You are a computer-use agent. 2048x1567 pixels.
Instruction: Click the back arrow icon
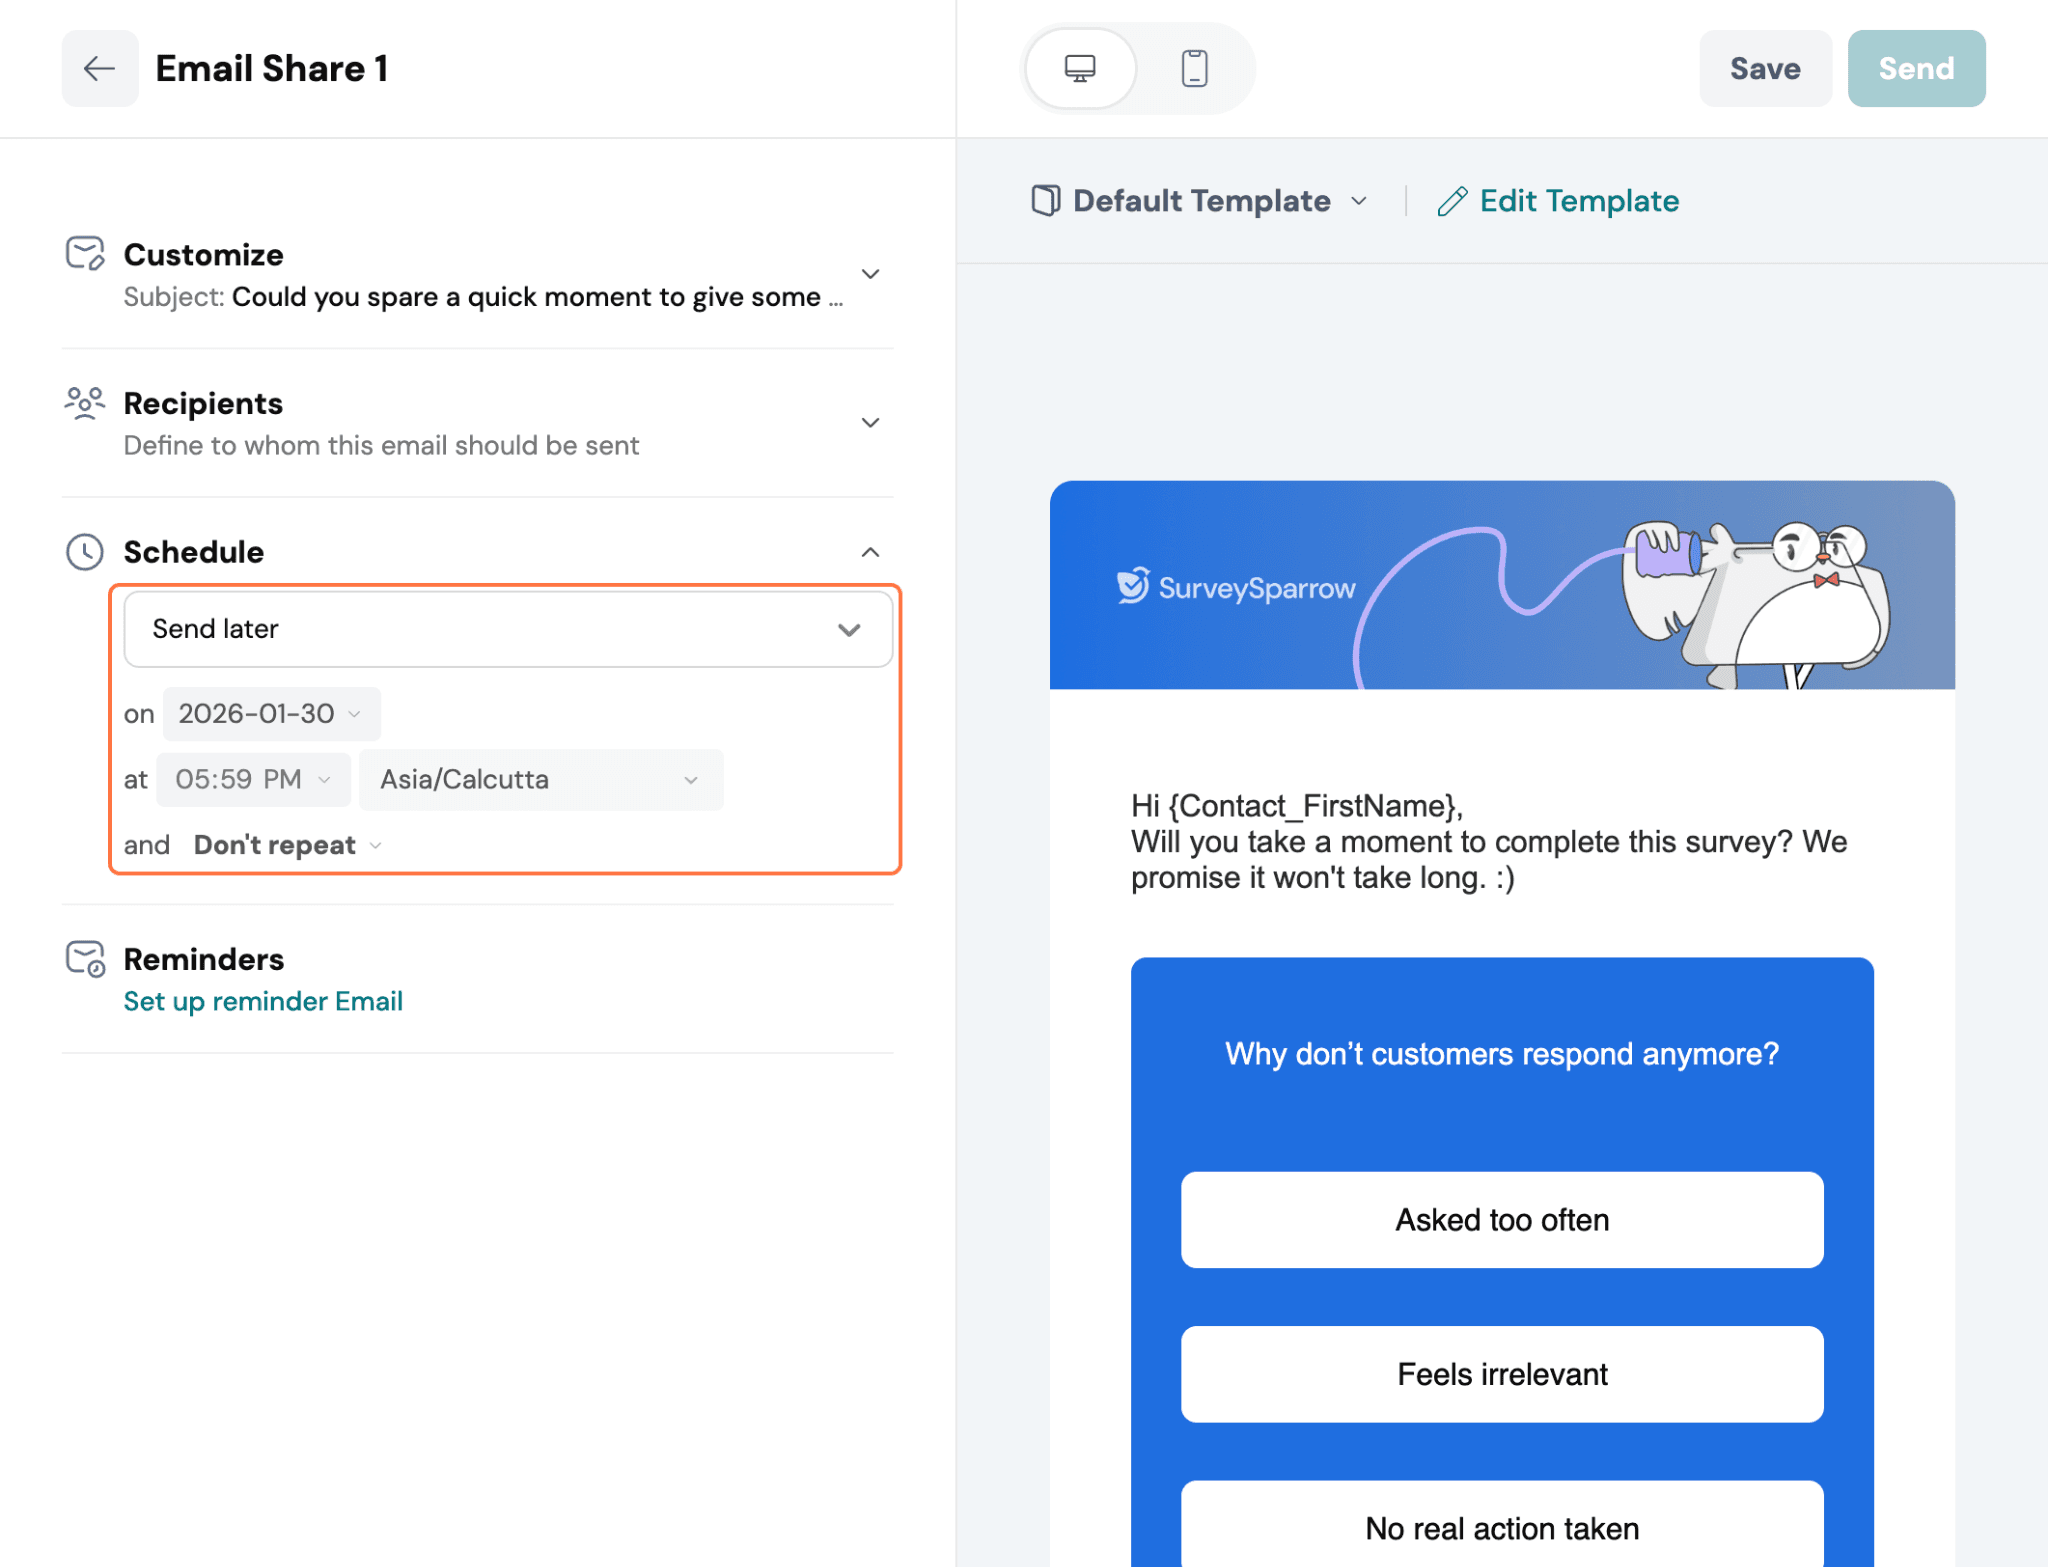[99, 69]
